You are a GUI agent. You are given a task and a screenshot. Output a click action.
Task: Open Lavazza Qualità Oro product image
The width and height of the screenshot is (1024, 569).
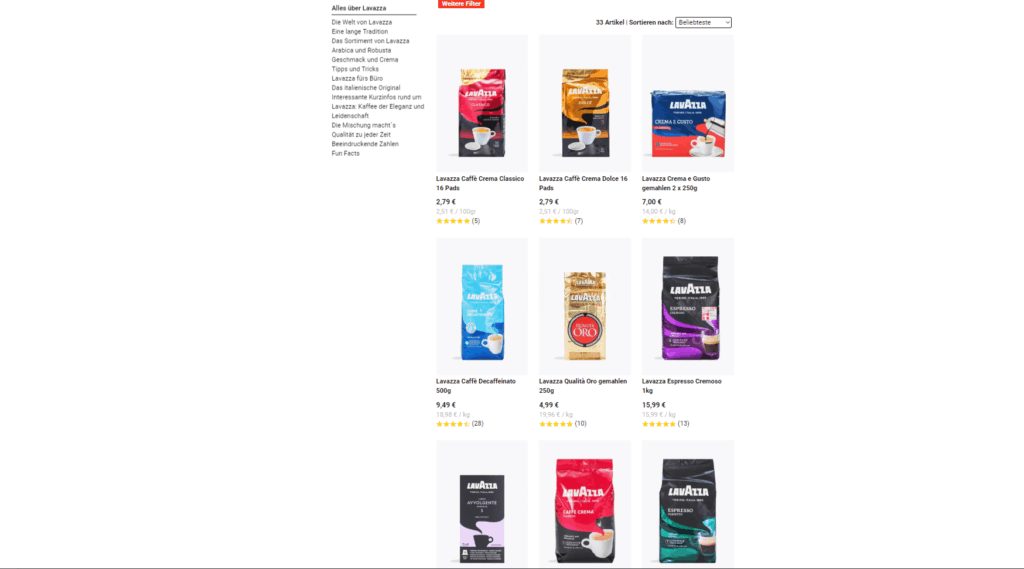[584, 306]
